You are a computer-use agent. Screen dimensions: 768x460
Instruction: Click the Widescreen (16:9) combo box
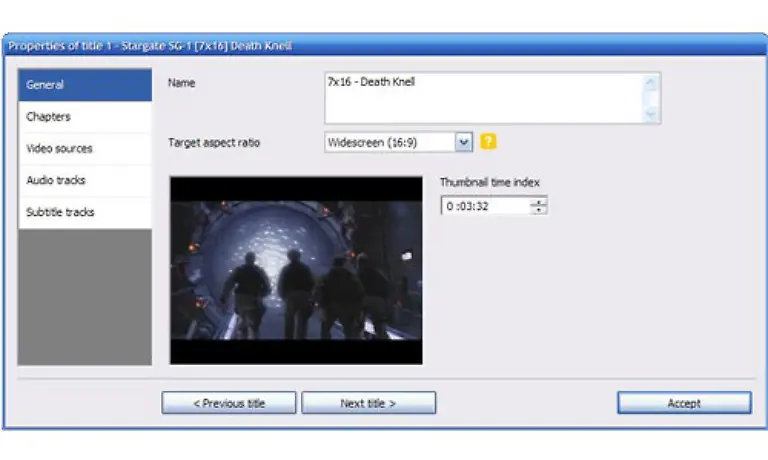[x=398, y=143]
